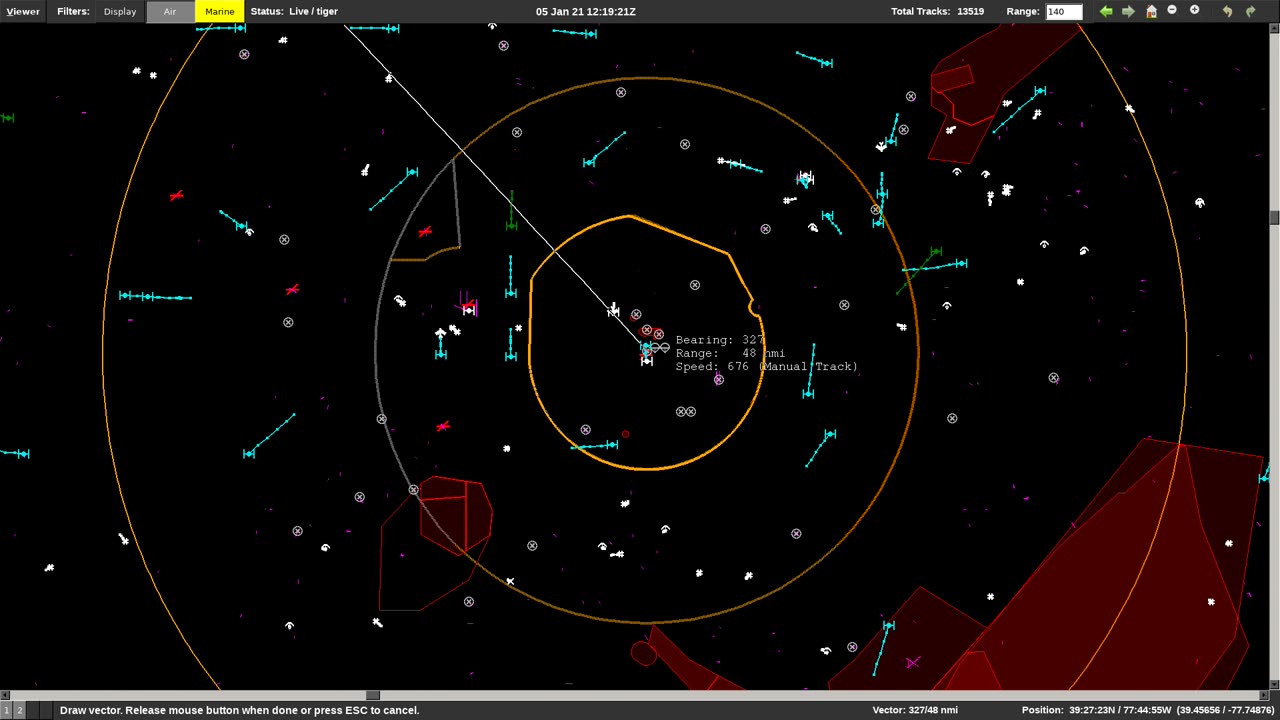Go forward with the green right arrow
Screen dimensions: 1280x720
click(x=1128, y=11)
